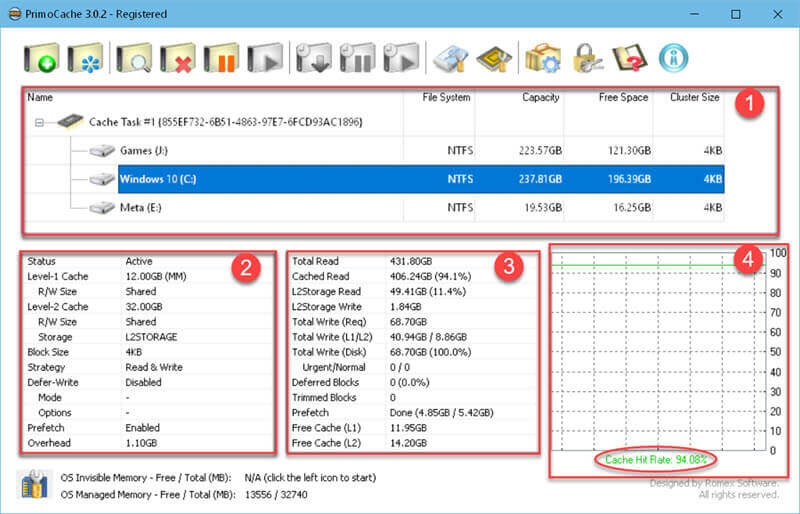The image size is (800, 514).
Task: Open the toolbox options icon with gear
Action: 543,58
